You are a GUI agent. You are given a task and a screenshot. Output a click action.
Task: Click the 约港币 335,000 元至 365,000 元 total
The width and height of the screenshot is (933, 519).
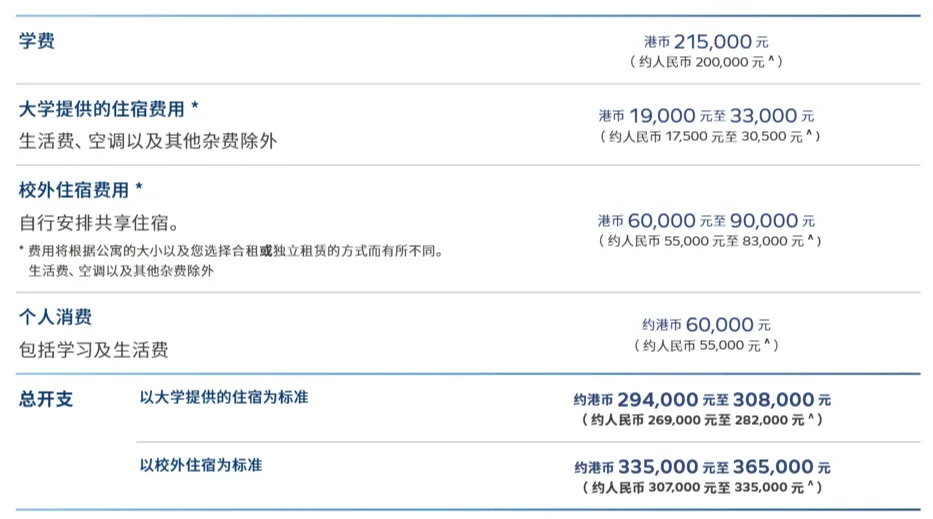pyautogui.click(x=702, y=467)
